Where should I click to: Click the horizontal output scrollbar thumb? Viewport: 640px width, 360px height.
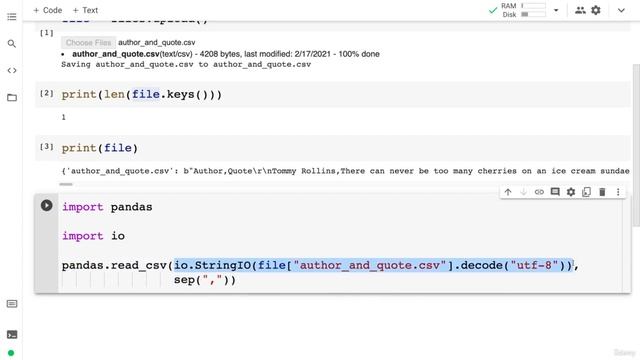[66, 184]
